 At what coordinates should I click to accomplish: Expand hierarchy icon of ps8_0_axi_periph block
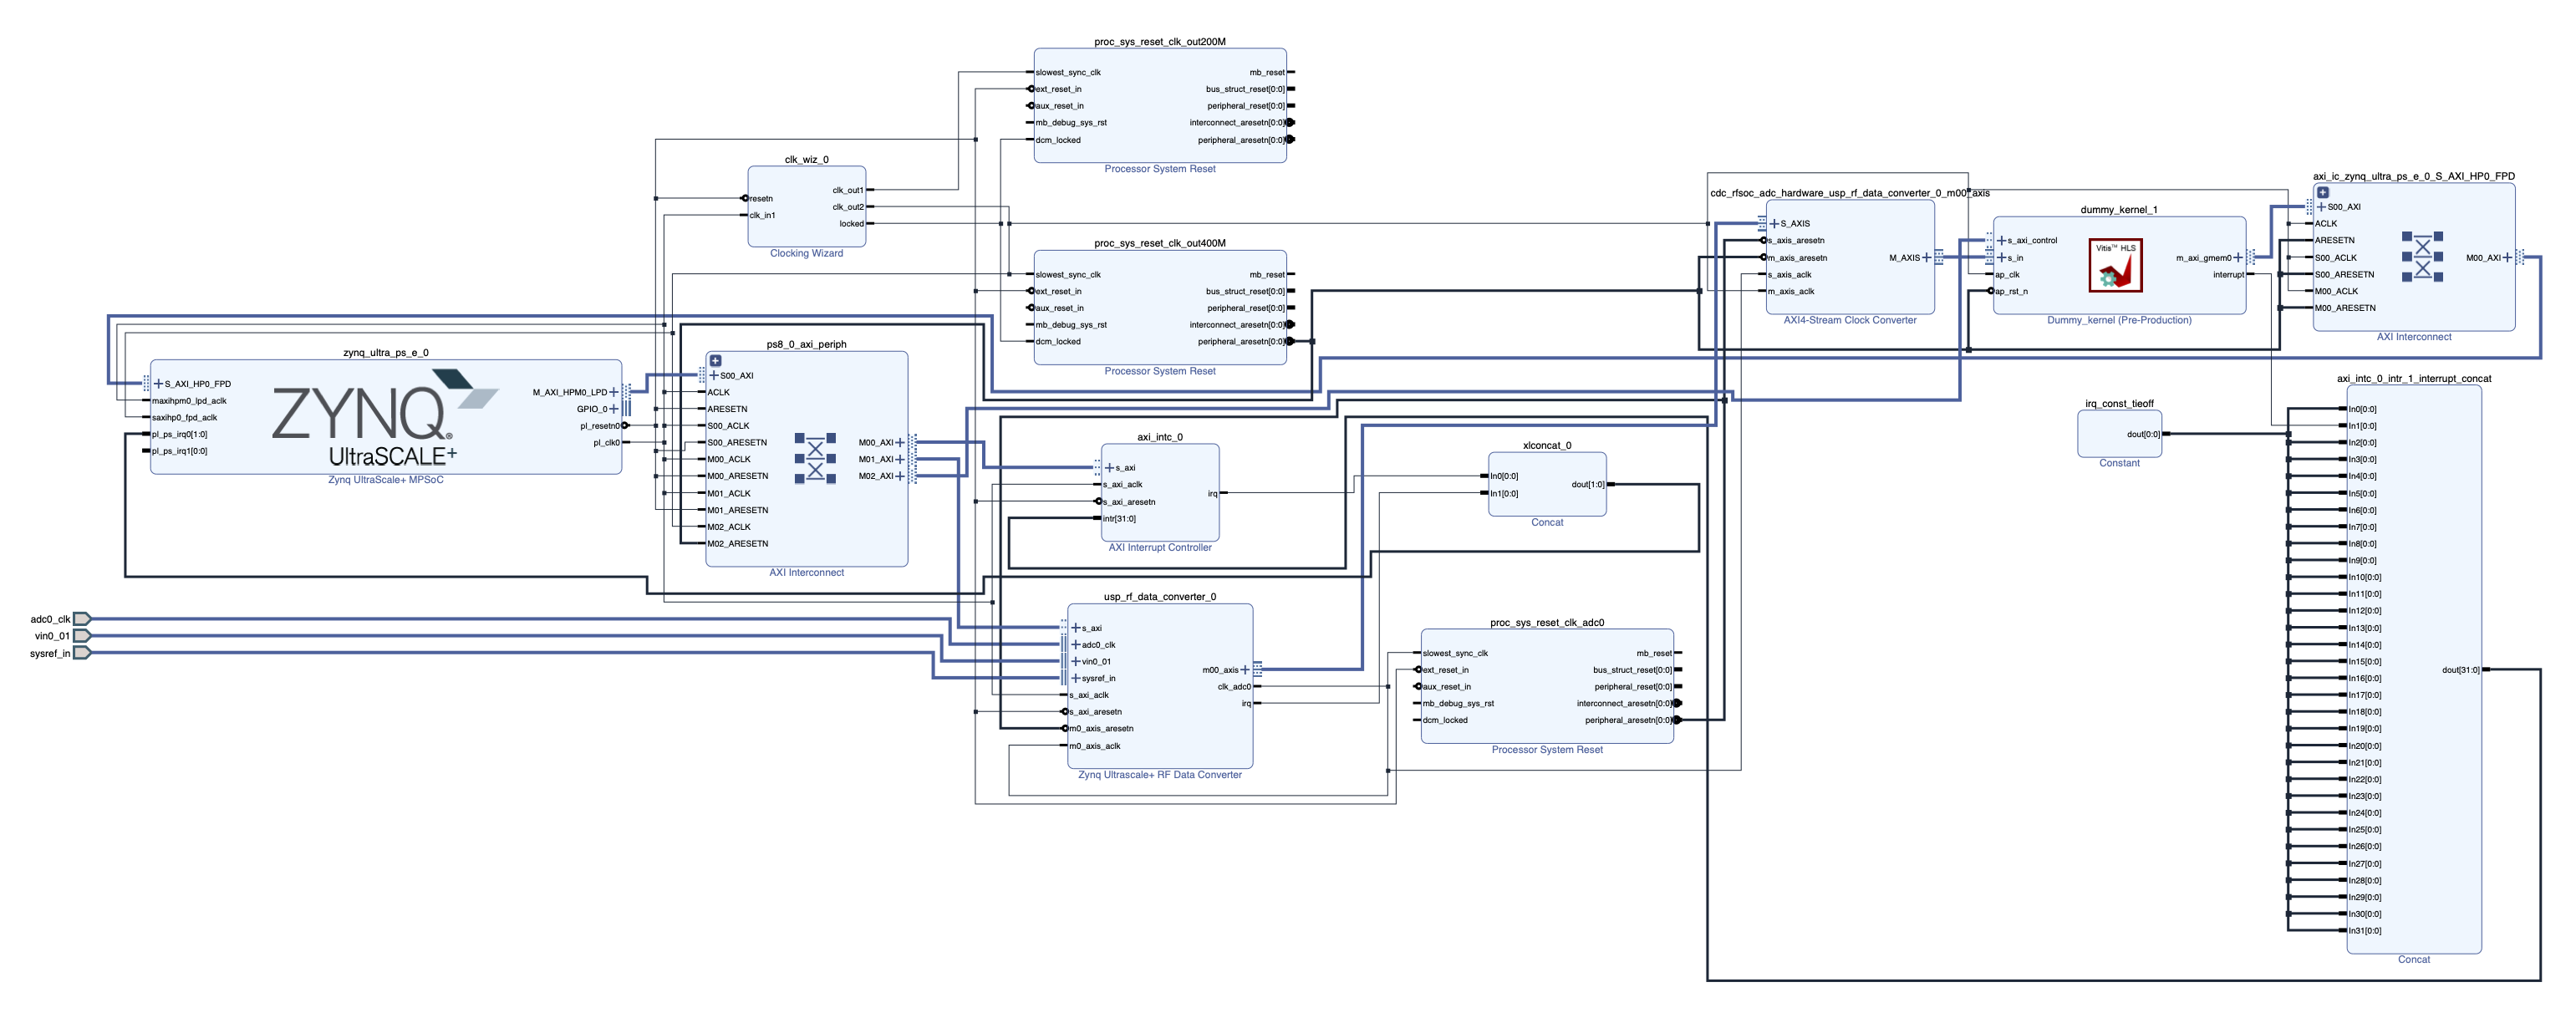point(715,360)
